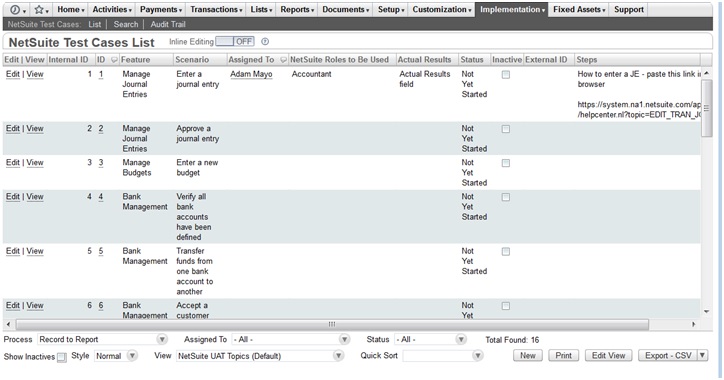
Task: Check Inactive box for Enter a new budget
Action: (506, 163)
